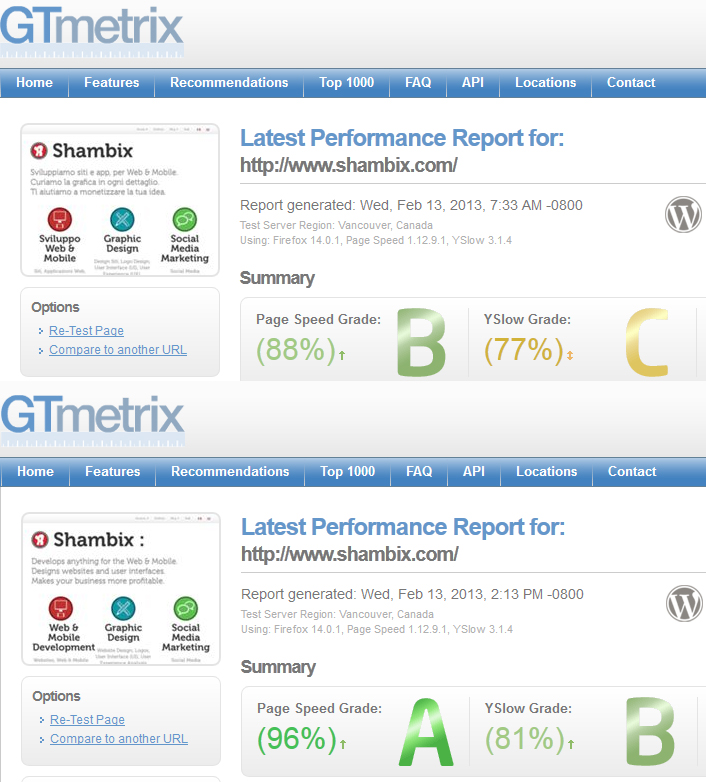Open FAQ in the menu above the 7:33 AM report
The image size is (706, 782).
coord(418,83)
